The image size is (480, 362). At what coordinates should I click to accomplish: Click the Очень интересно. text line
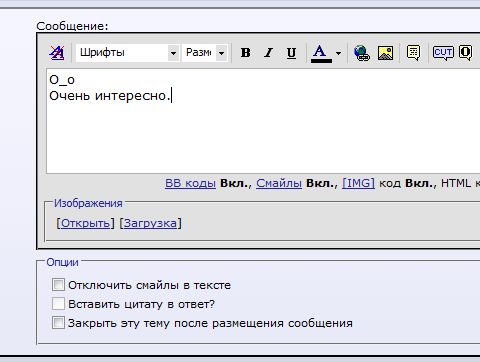click(x=110, y=96)
